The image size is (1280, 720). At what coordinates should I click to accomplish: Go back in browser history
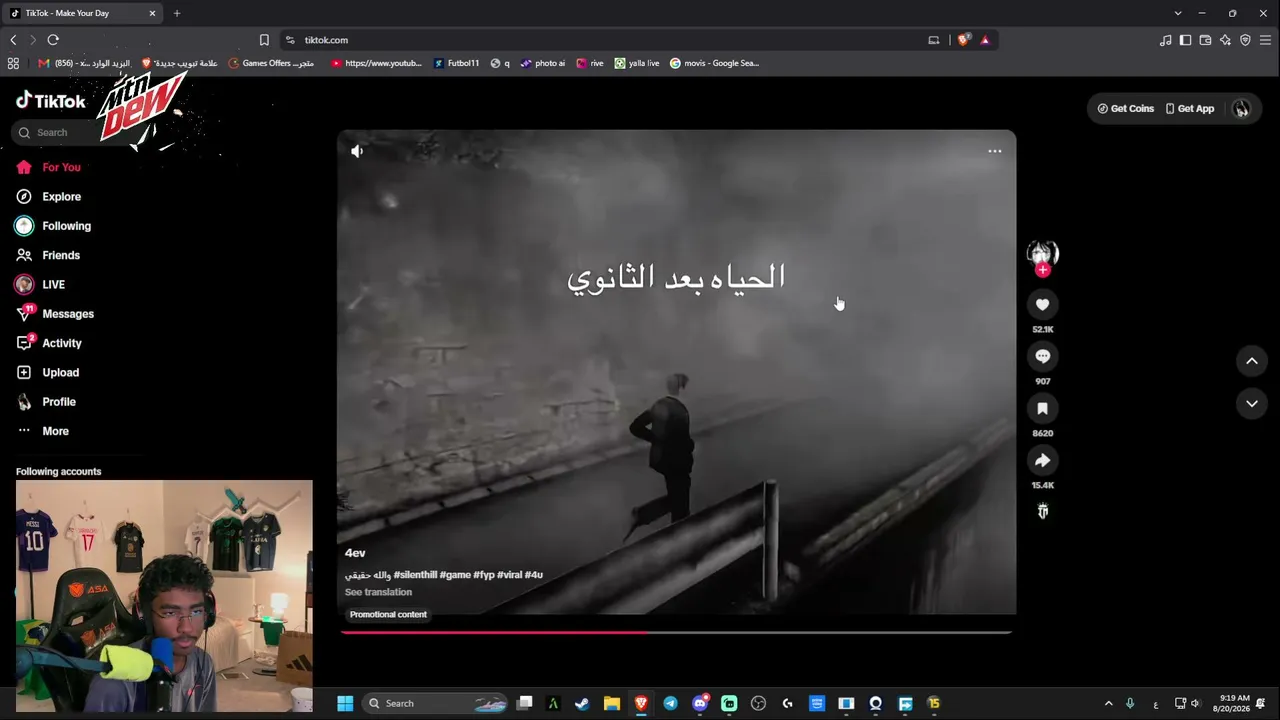tap(13, 40)
